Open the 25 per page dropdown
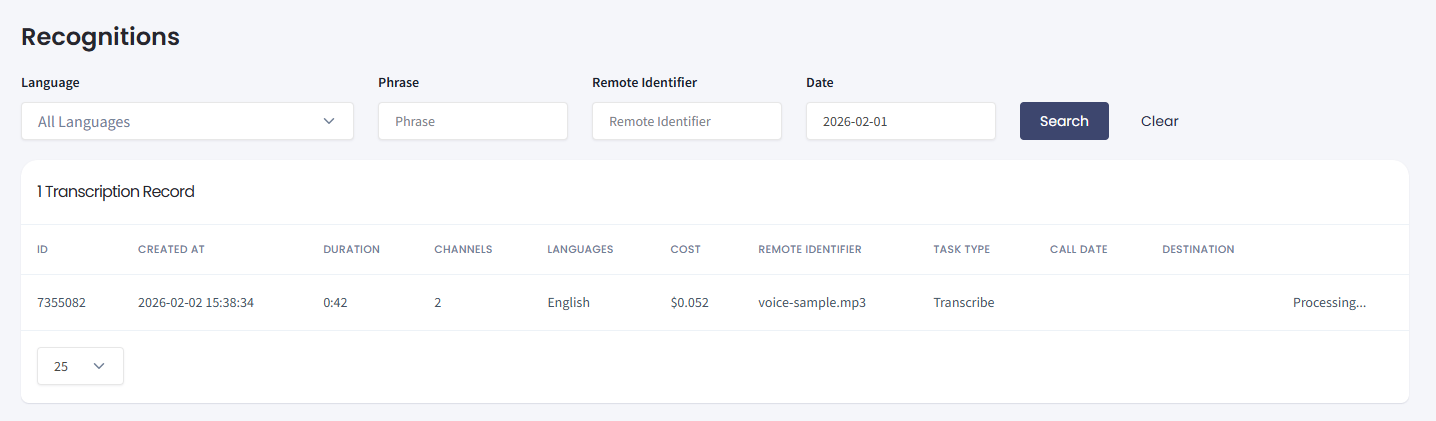The image size is (1436, 421). pyautogui.click(x=80, y=366)
